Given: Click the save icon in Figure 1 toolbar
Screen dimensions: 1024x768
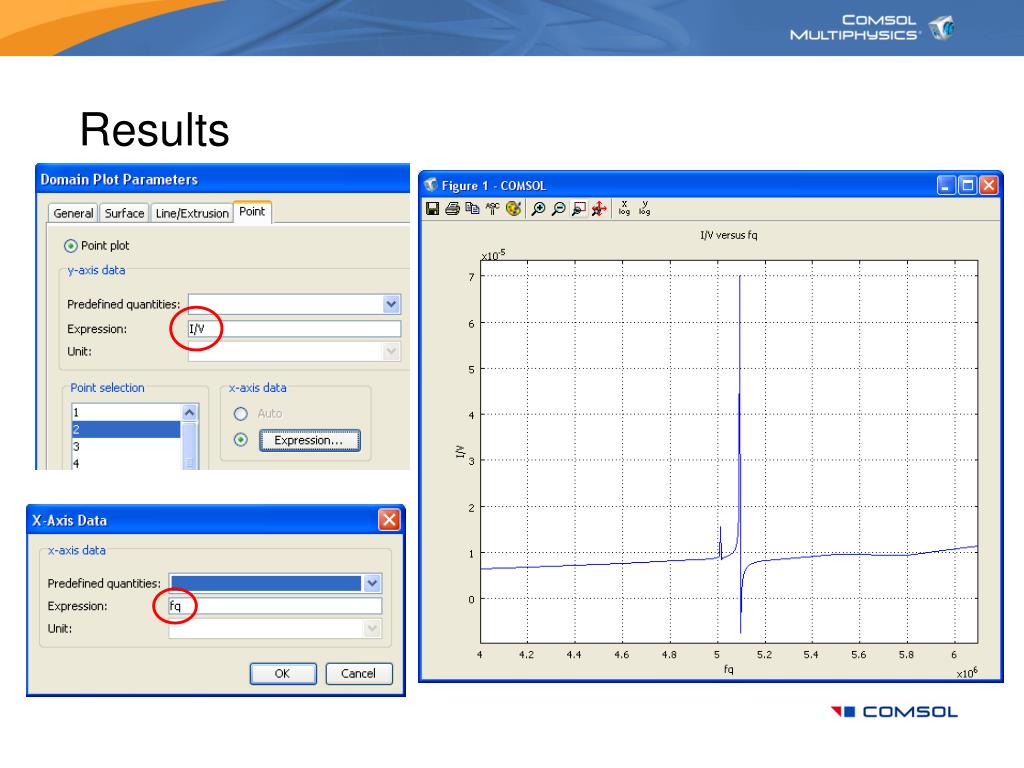Looking at the screenshot, I should coord(432,208).
